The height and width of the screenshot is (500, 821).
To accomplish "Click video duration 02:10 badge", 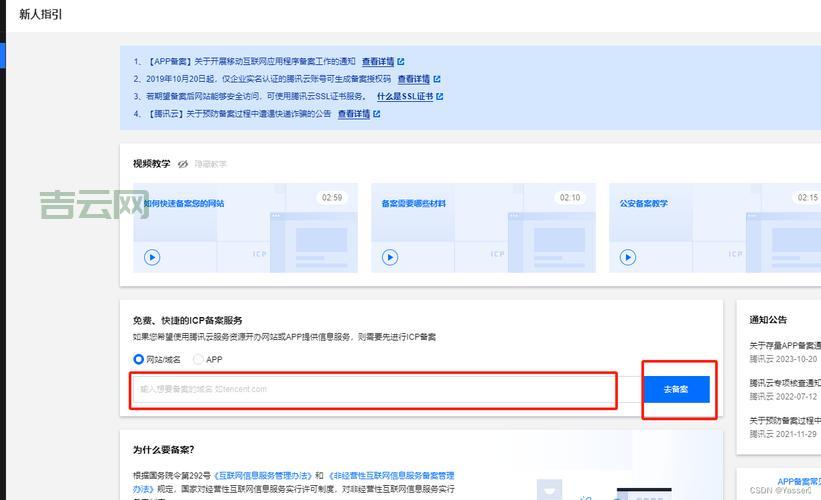I will click(570, 197).
